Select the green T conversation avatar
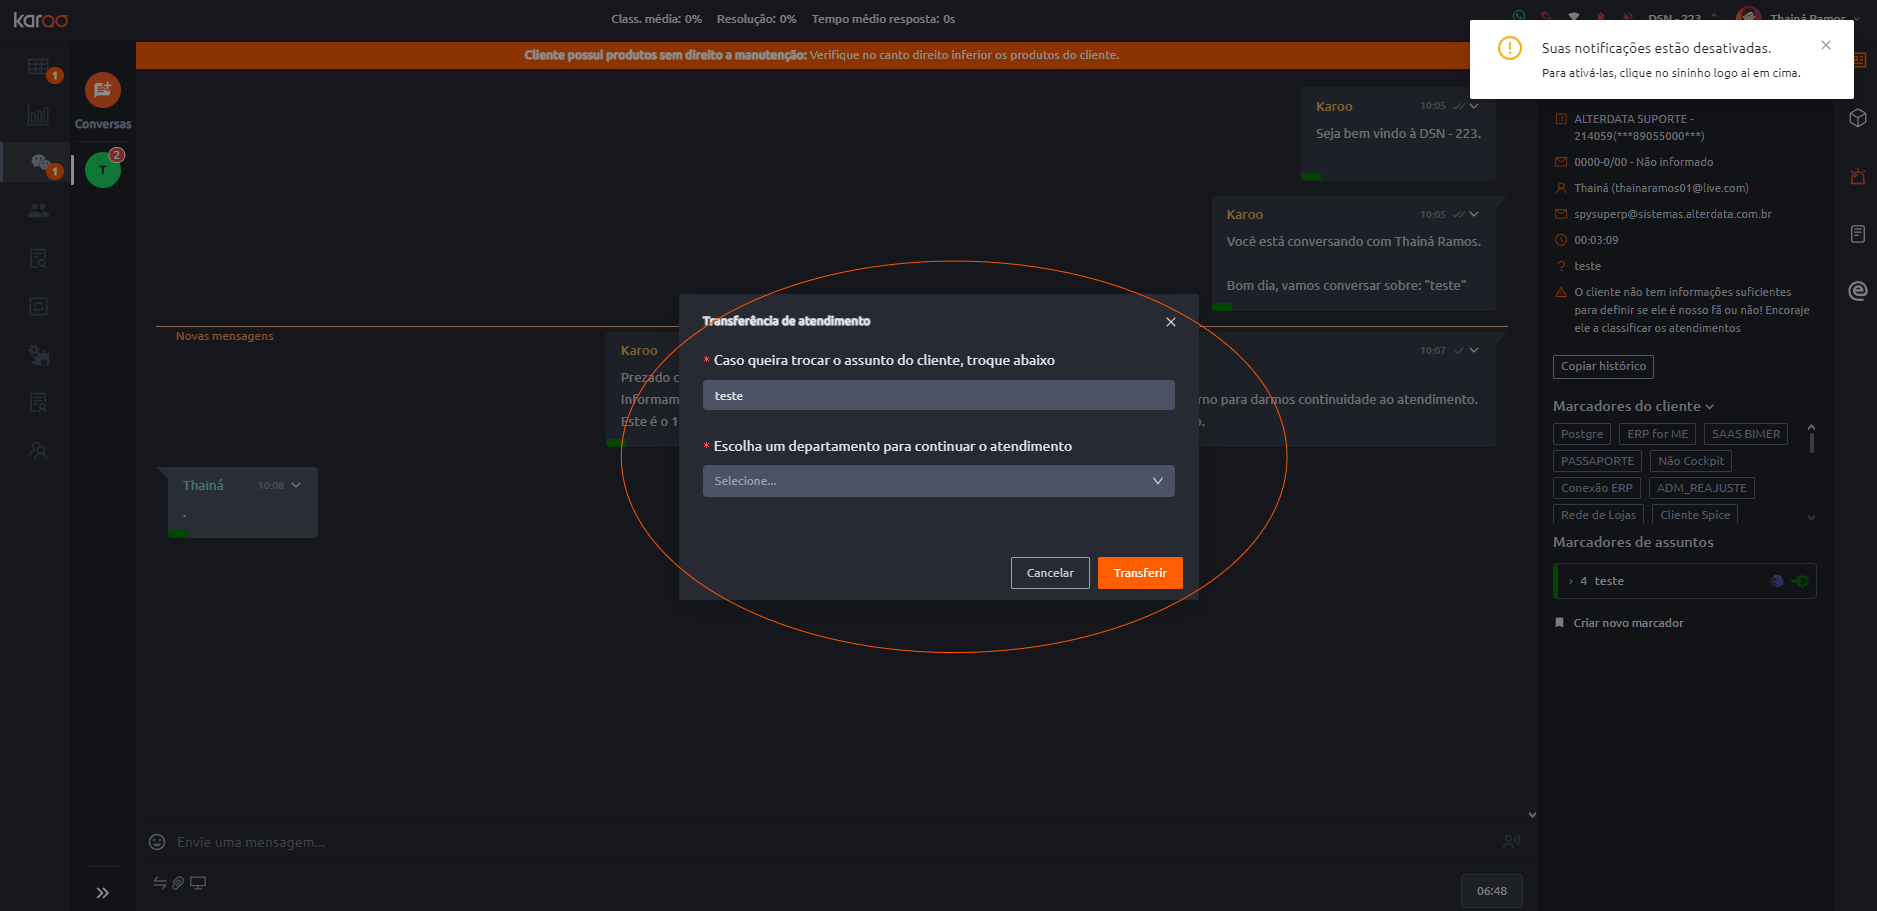The width and height of the screenshot is (1877, 911). (x=102, y=170)
